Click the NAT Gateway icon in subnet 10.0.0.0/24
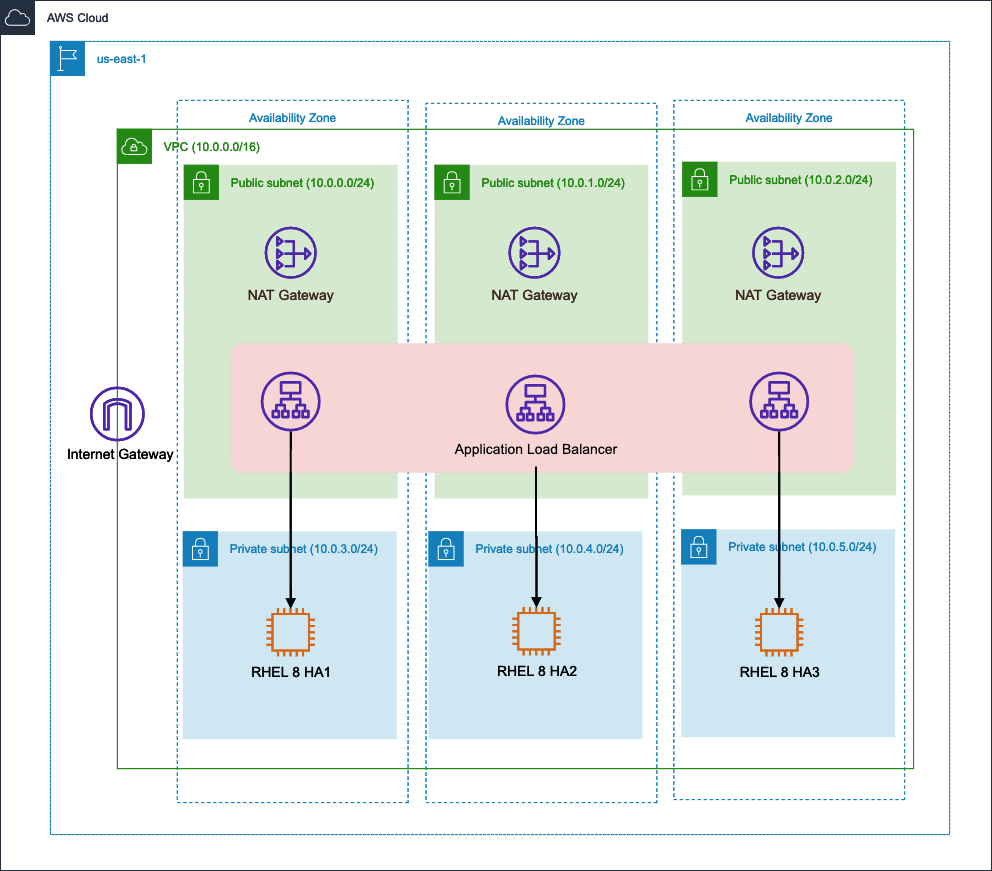This screenshot has height=871, width=992. [290, 252]
